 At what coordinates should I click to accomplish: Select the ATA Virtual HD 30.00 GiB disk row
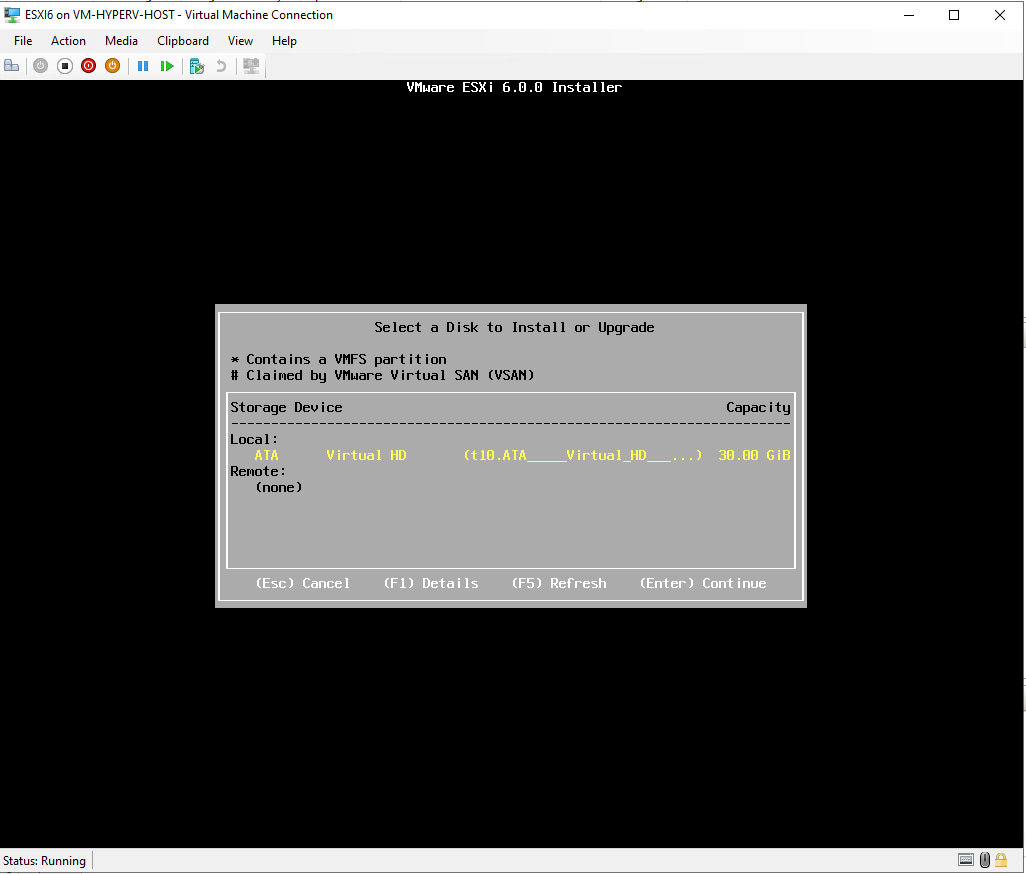[x=510, y=455]
